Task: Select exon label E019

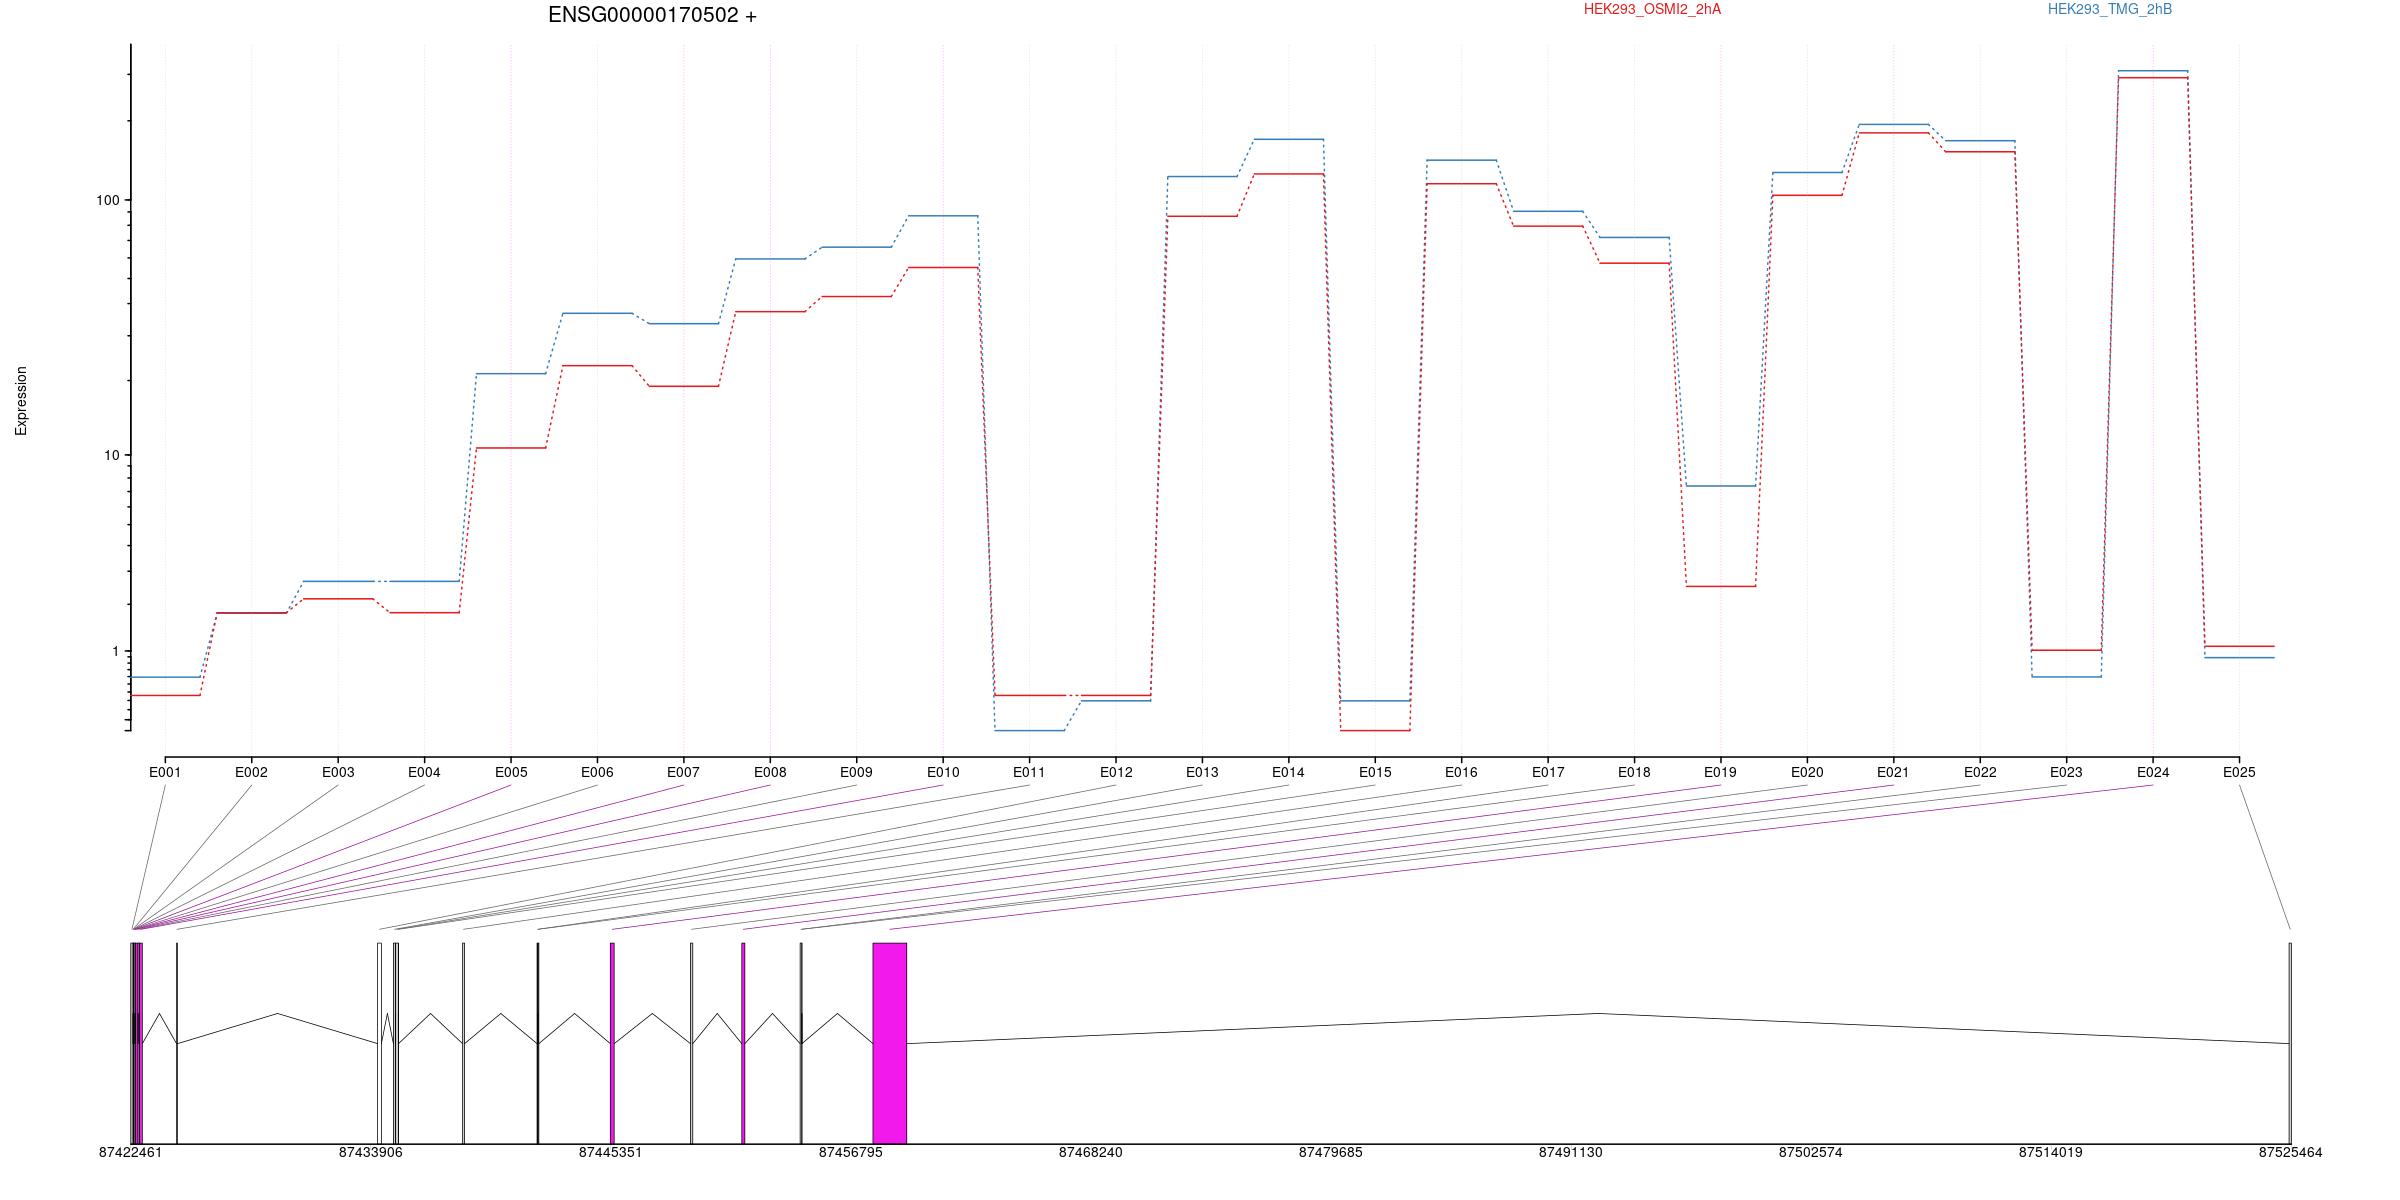Action: tap(1721, 772)
